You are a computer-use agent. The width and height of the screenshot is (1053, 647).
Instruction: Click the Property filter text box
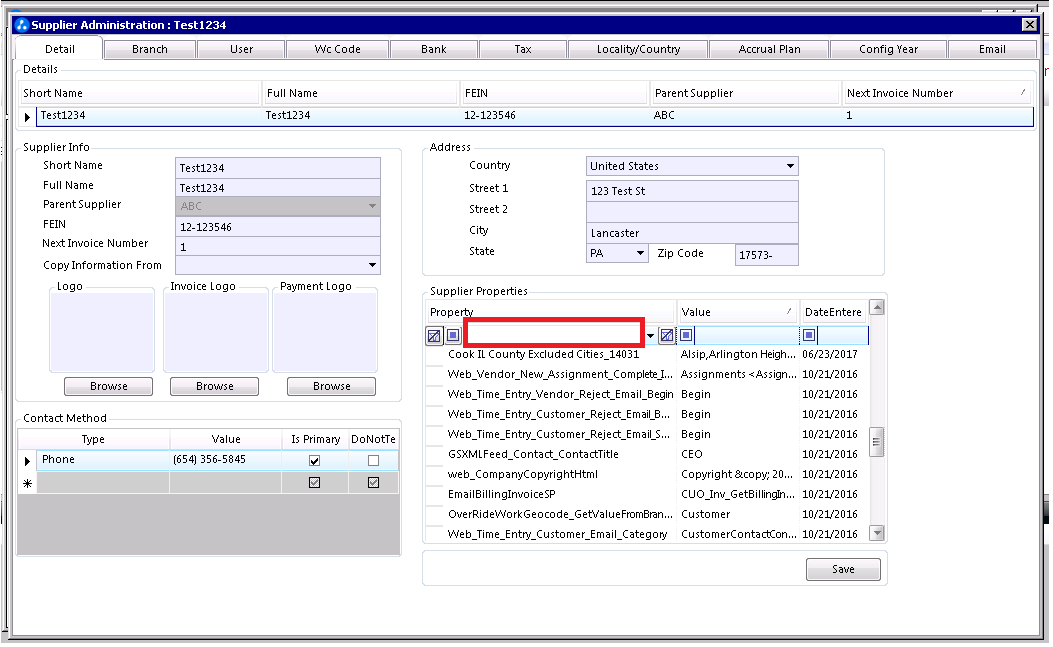(x=554, y=333)
